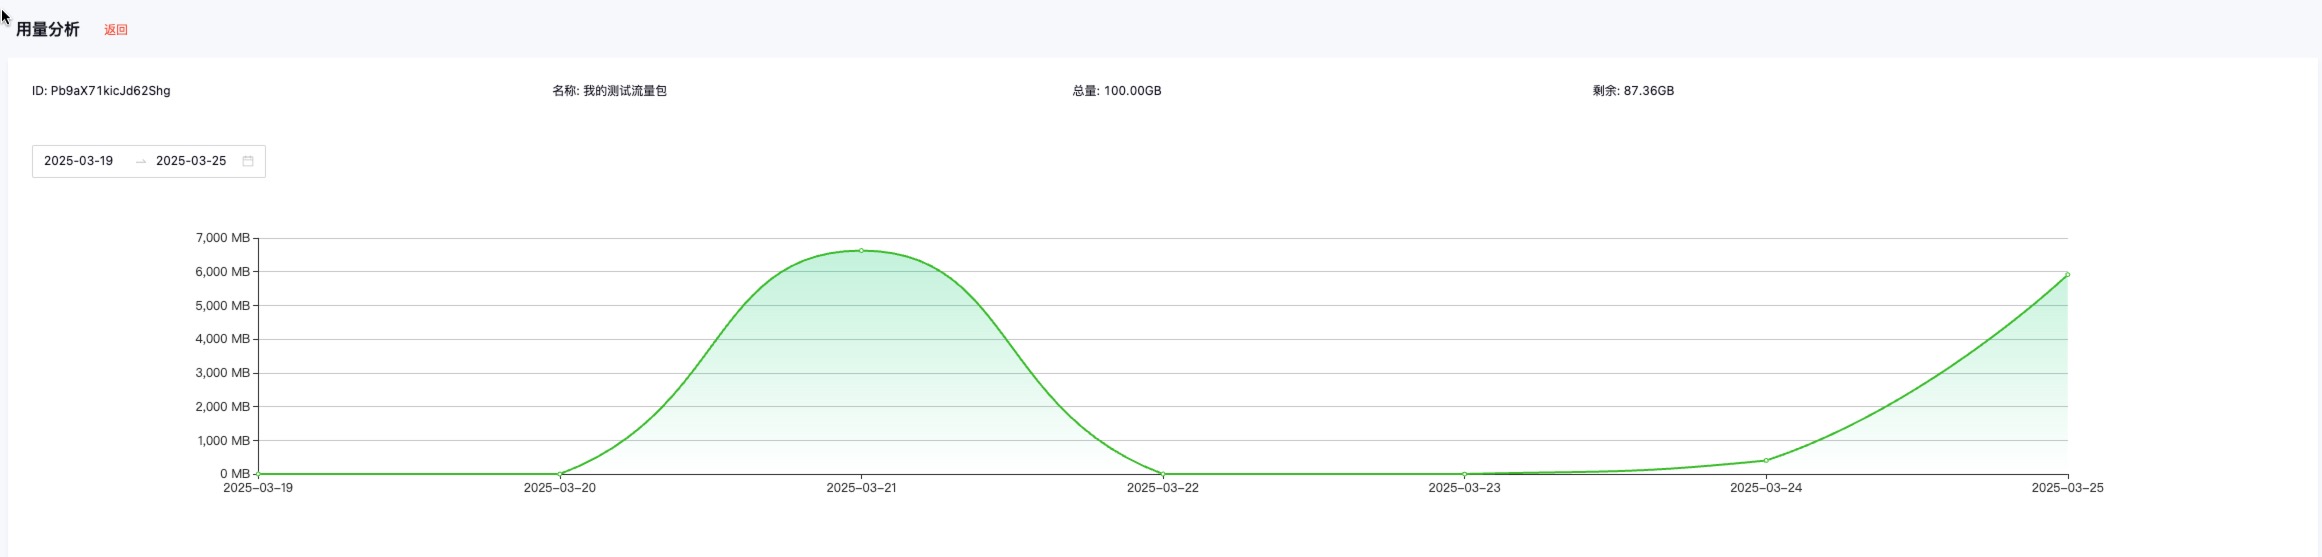This screenshot has height=557, width=2322.
Task: Select the chart data point for 2025-03-22
Action: 1163,474
